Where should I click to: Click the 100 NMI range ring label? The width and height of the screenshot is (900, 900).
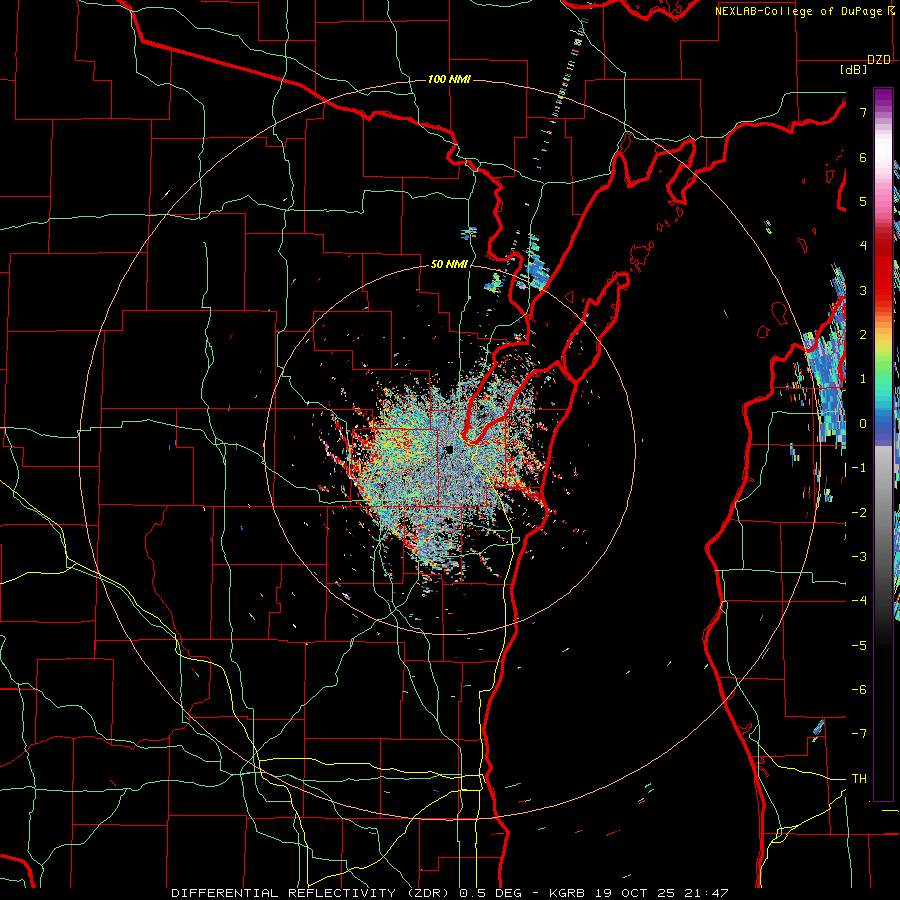pyautogui.click(x=449, y=79)
